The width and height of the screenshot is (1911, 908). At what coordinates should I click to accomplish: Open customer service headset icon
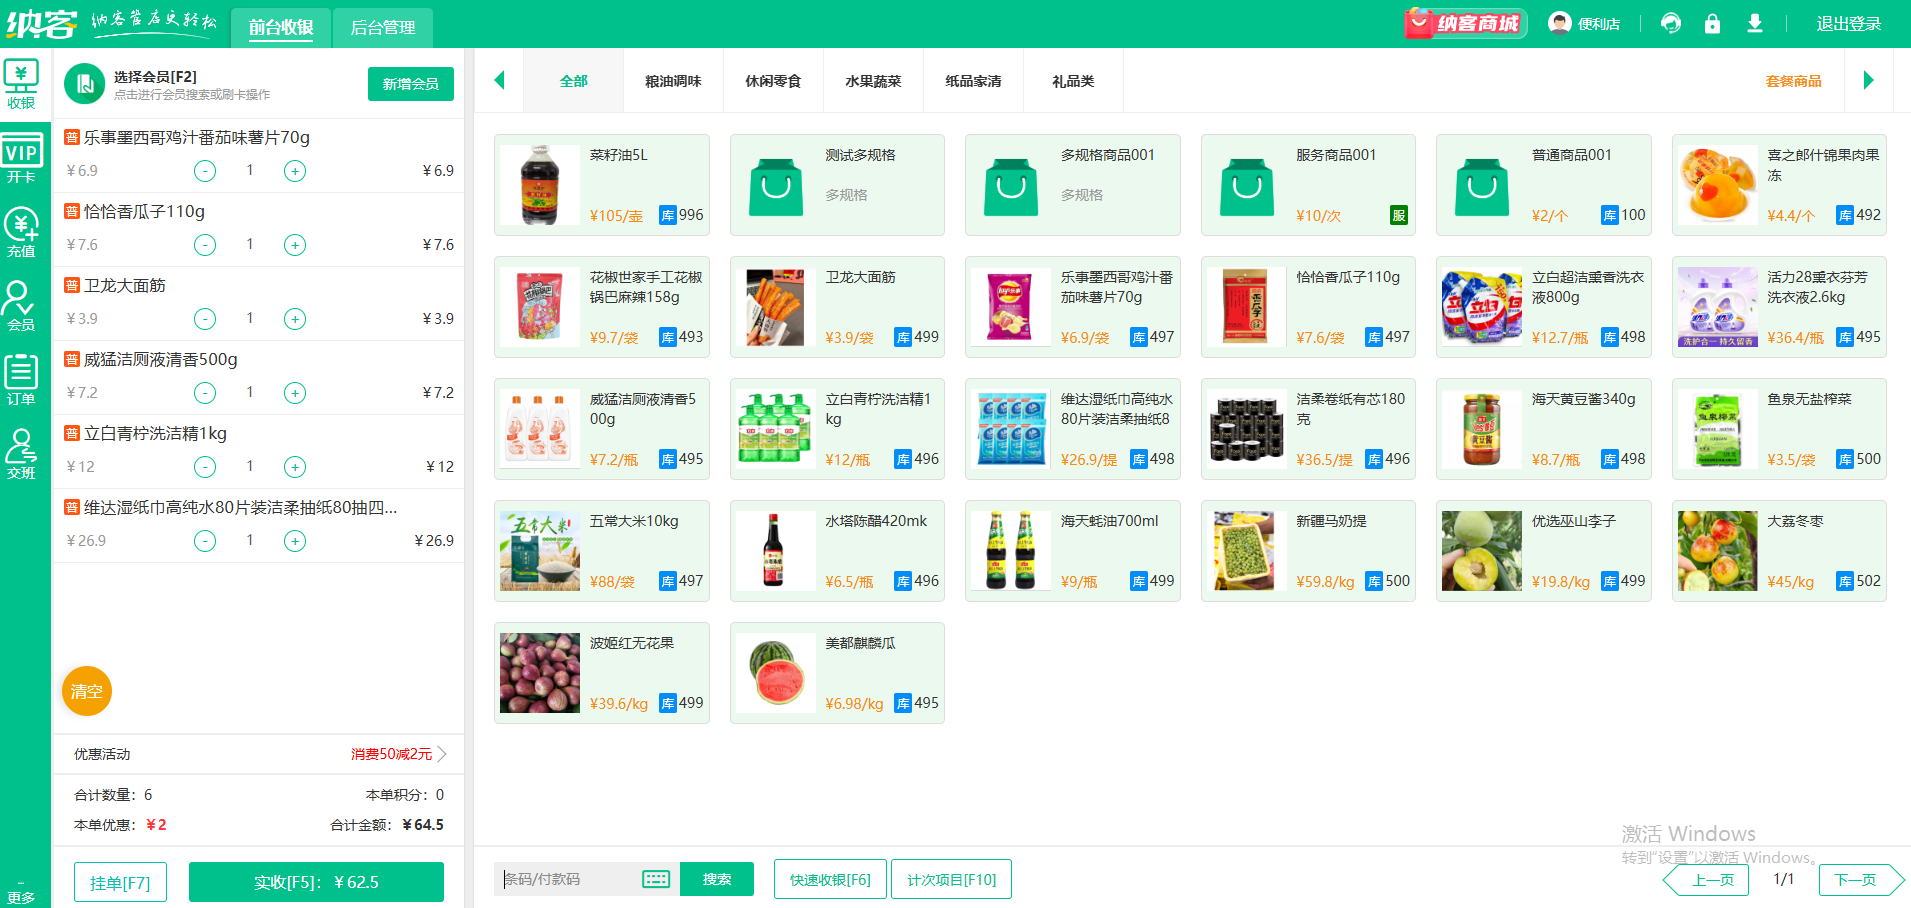(x=1671, y=22)
